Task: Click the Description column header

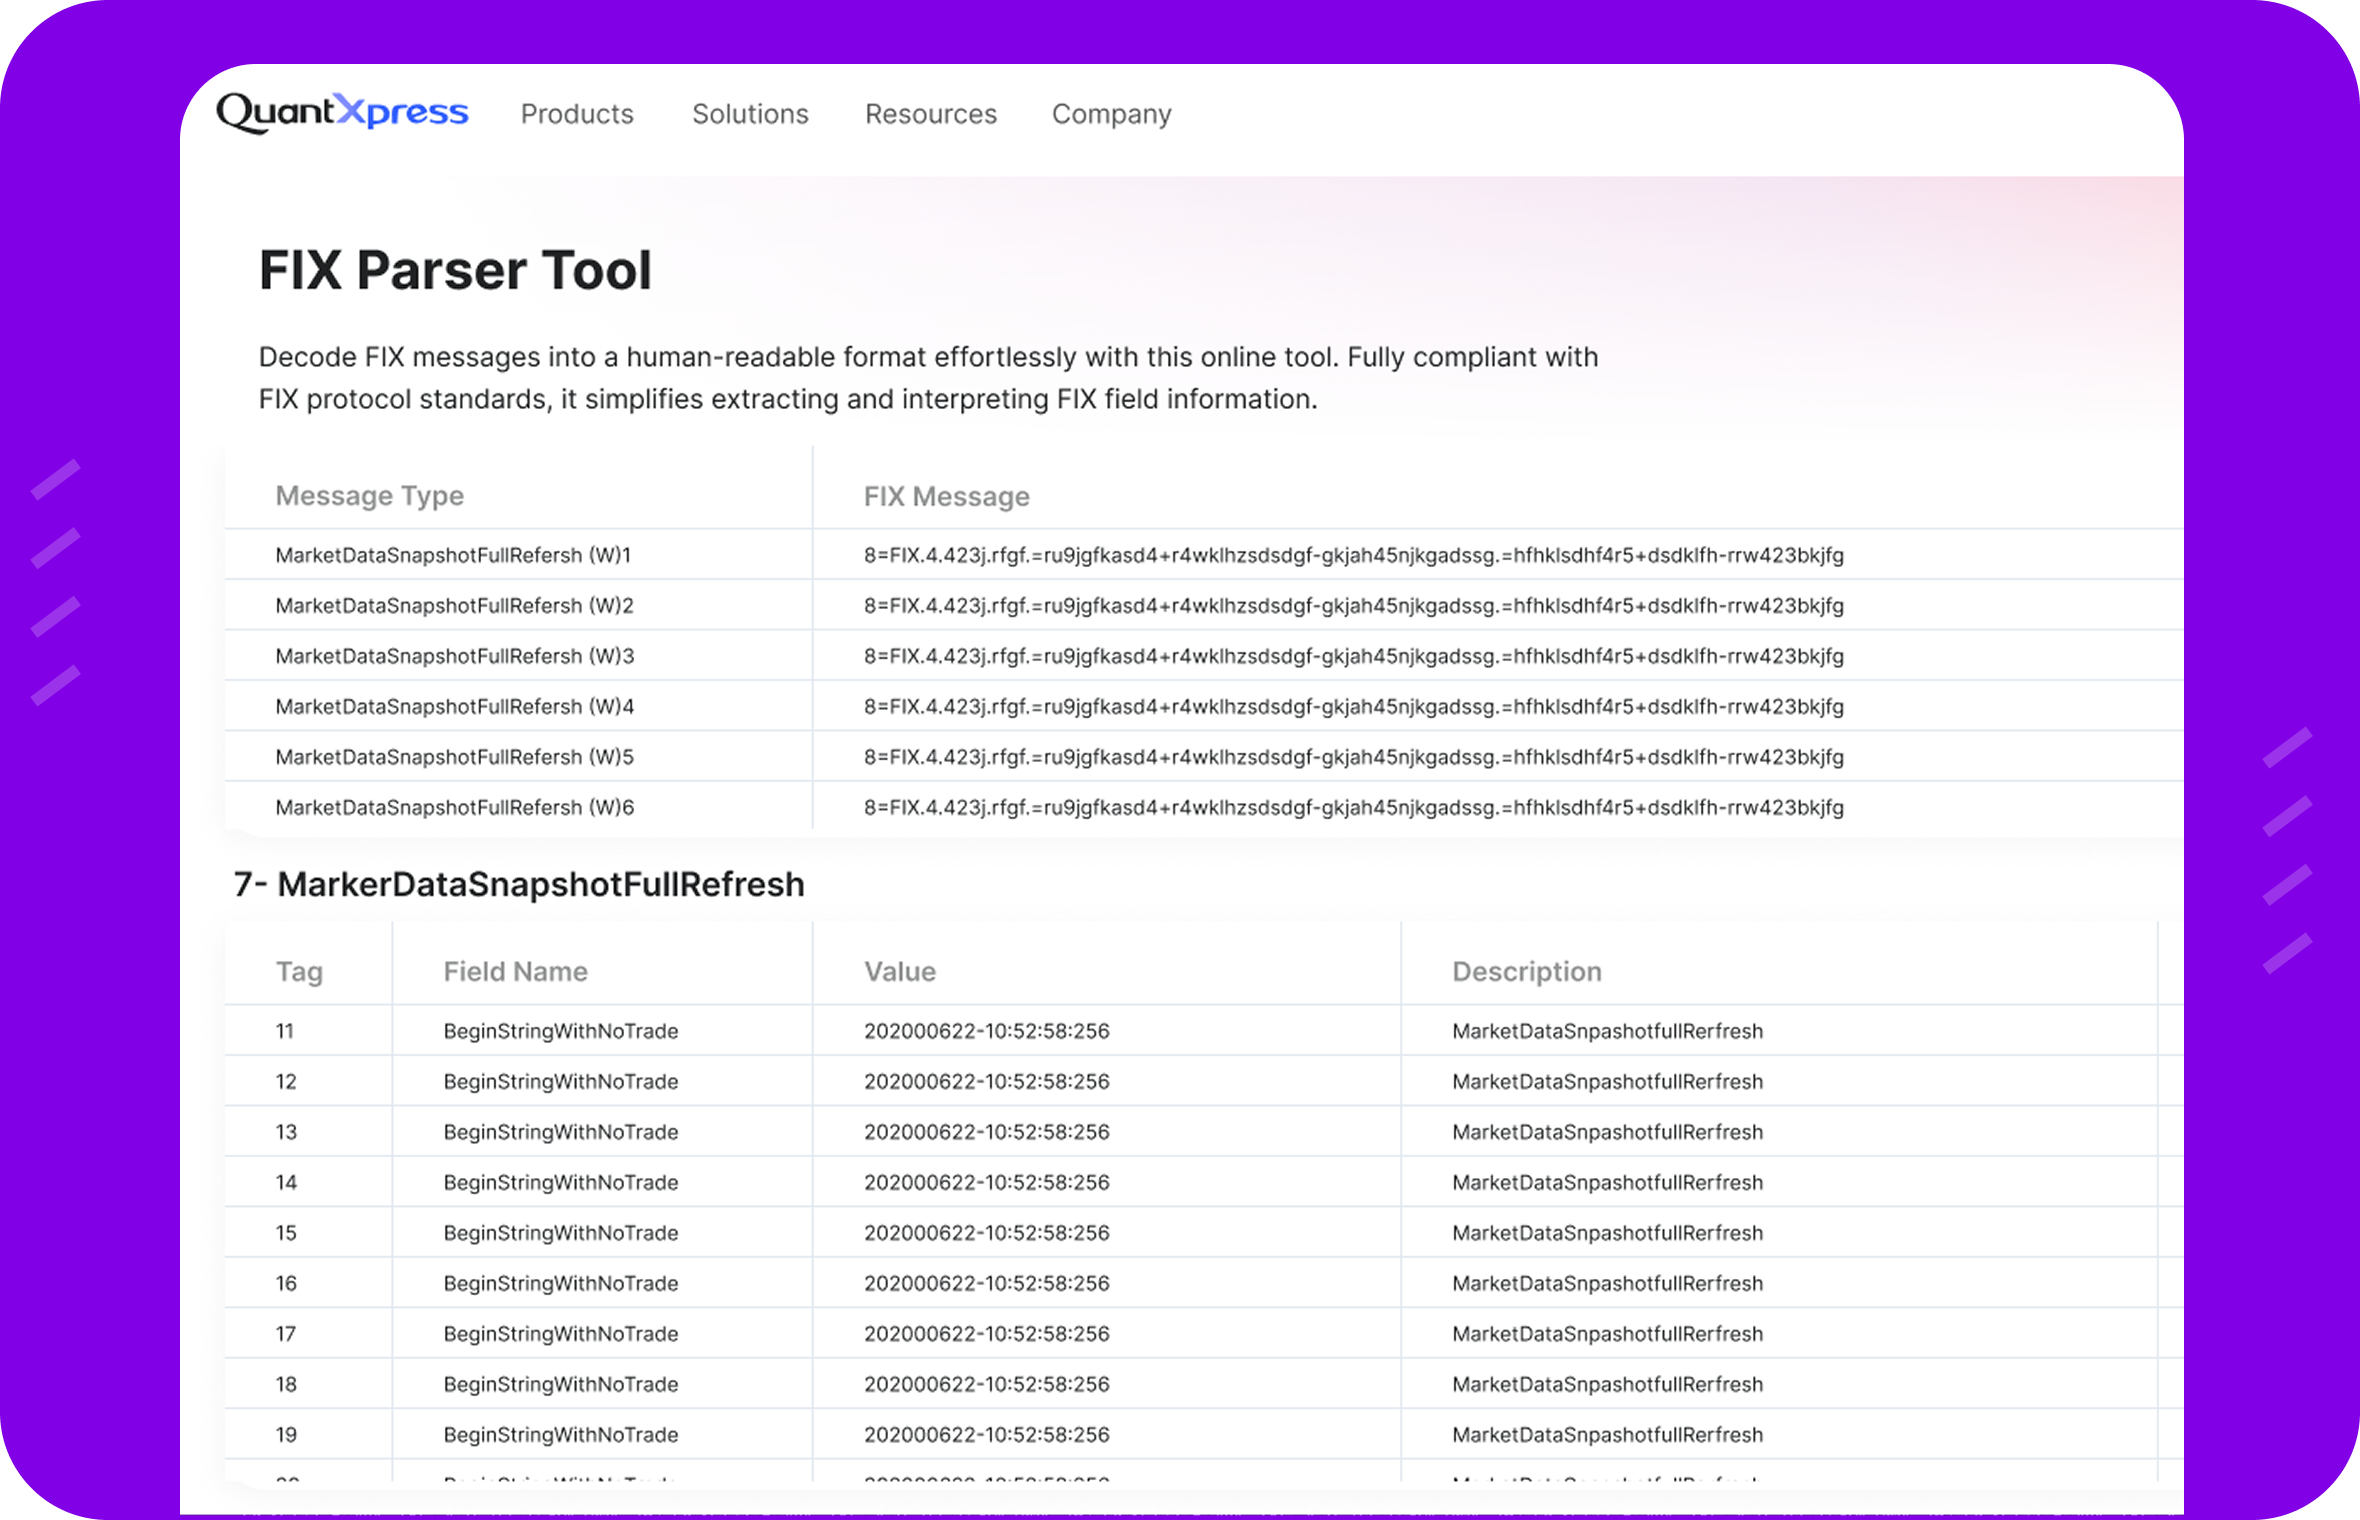Action: [x=1526, y=972]
